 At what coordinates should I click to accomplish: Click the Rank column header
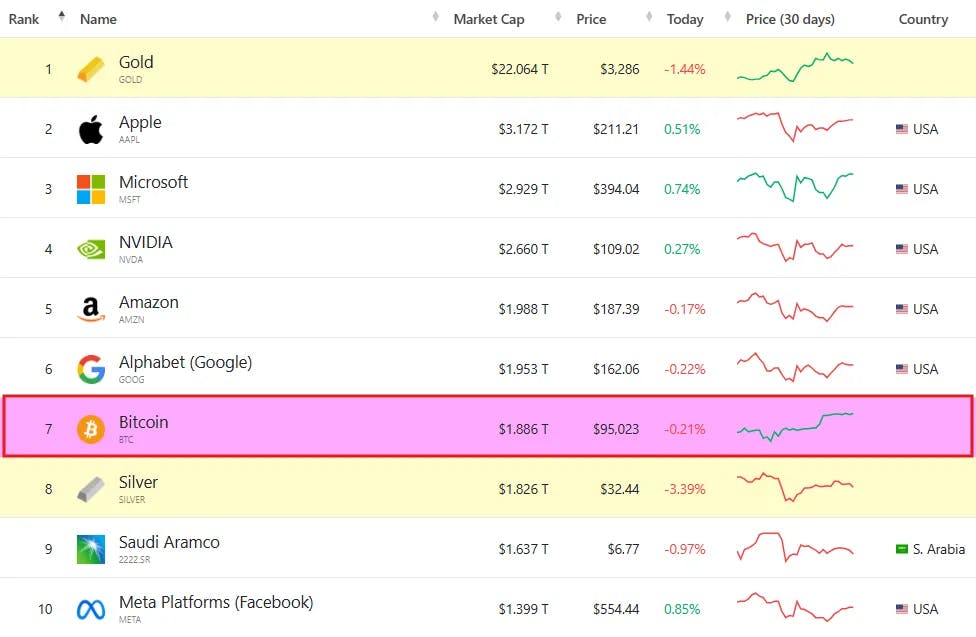24,19
